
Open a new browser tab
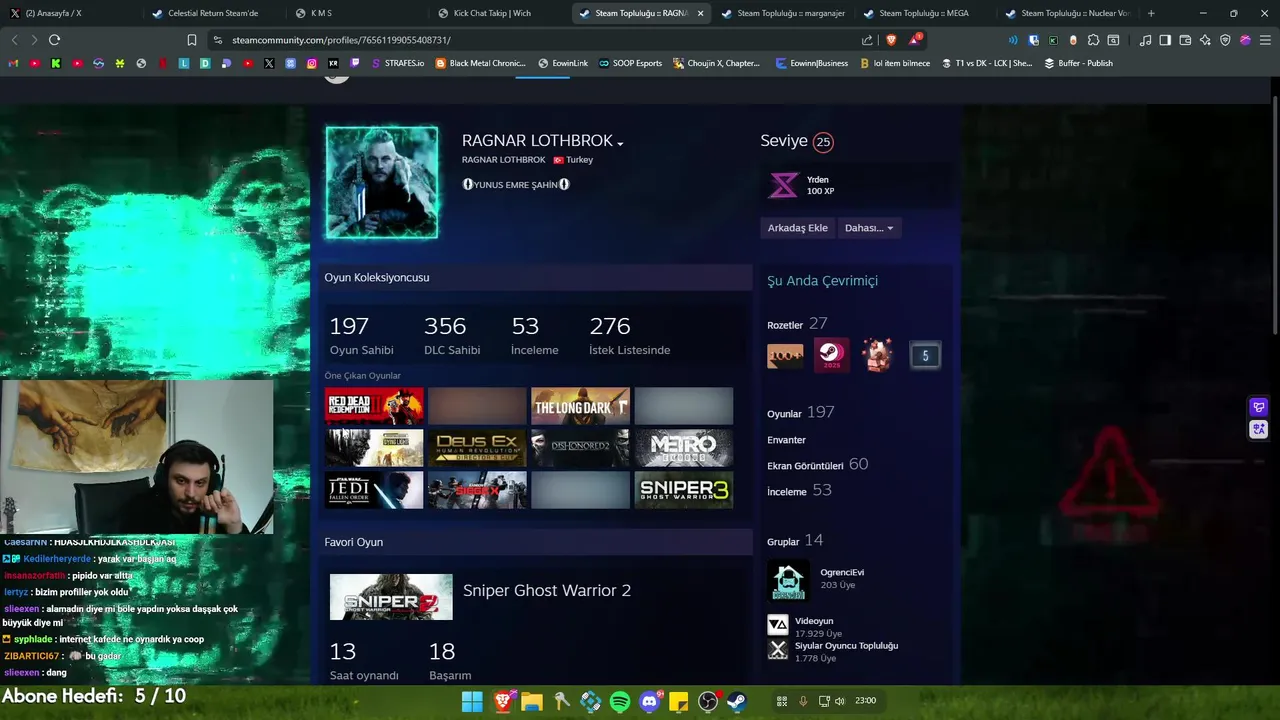point(1151,13)
